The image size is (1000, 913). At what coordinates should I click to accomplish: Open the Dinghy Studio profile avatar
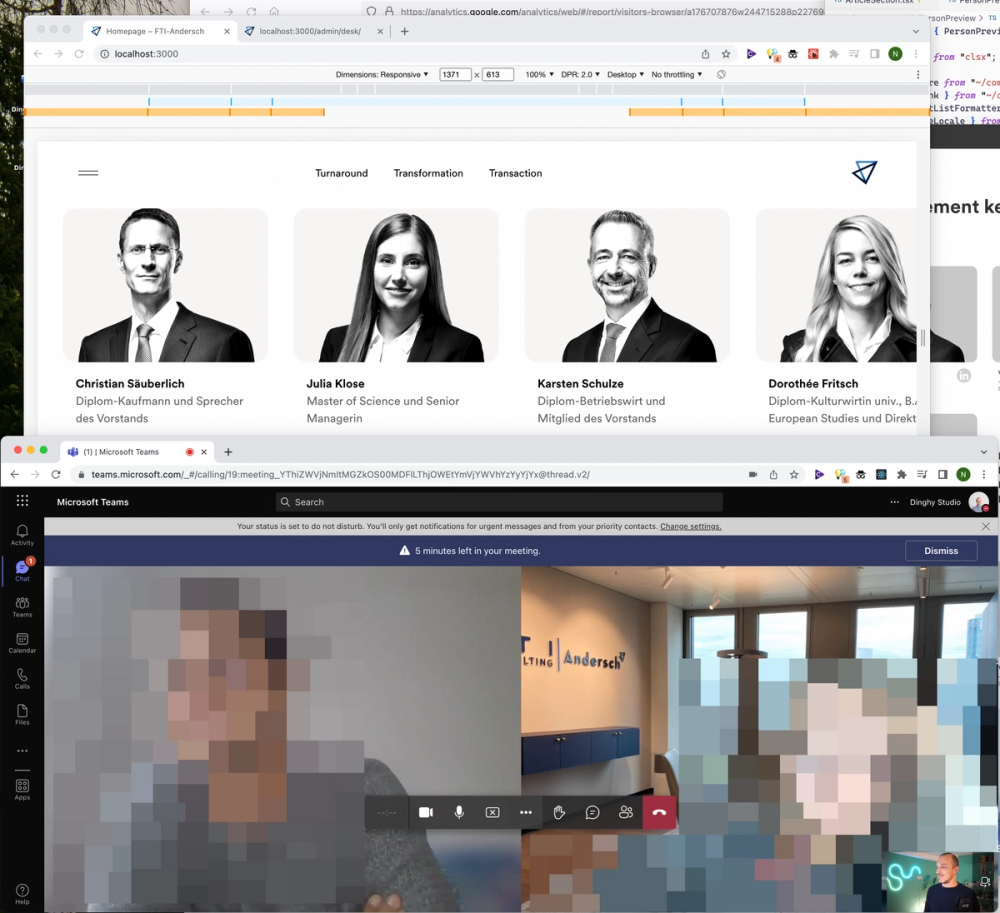click(978, 502)
